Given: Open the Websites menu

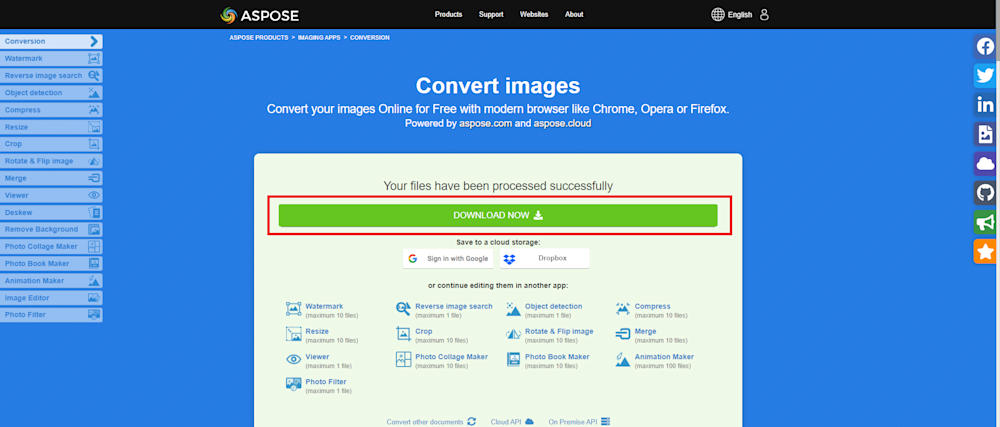Looking at the screenshot, I should [x=534, y=15].
